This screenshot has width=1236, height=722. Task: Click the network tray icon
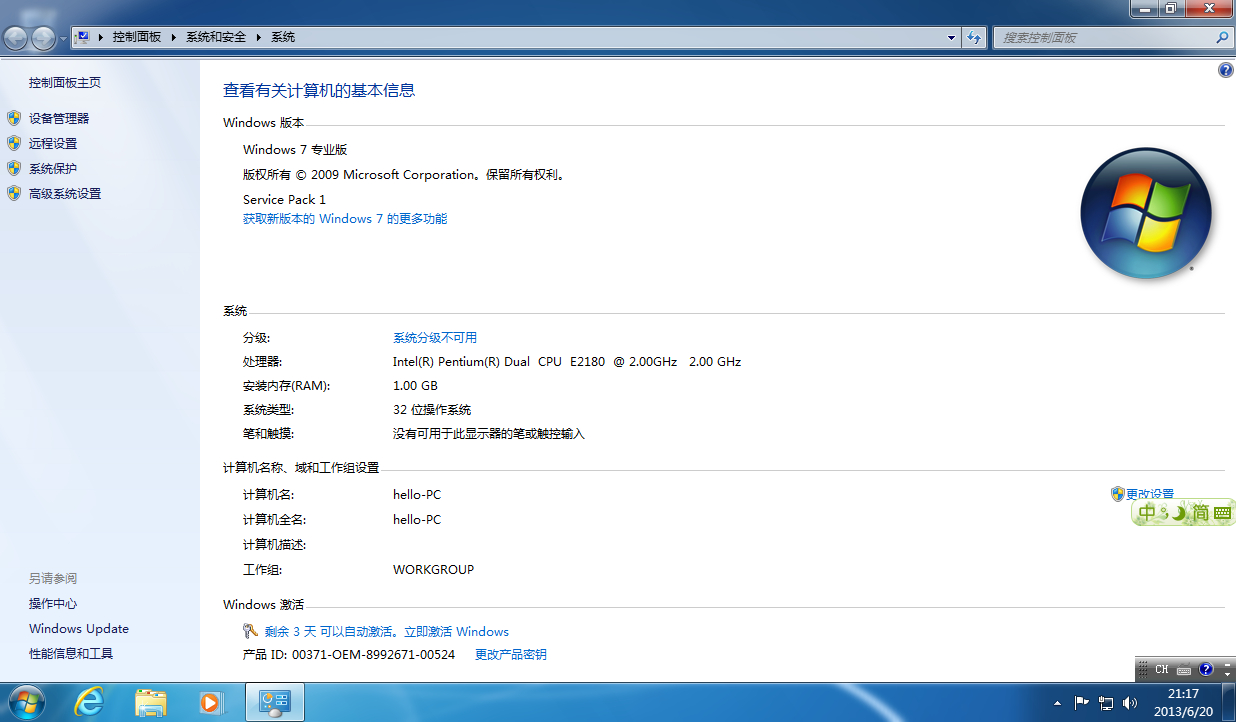(x=1106, y=703)
